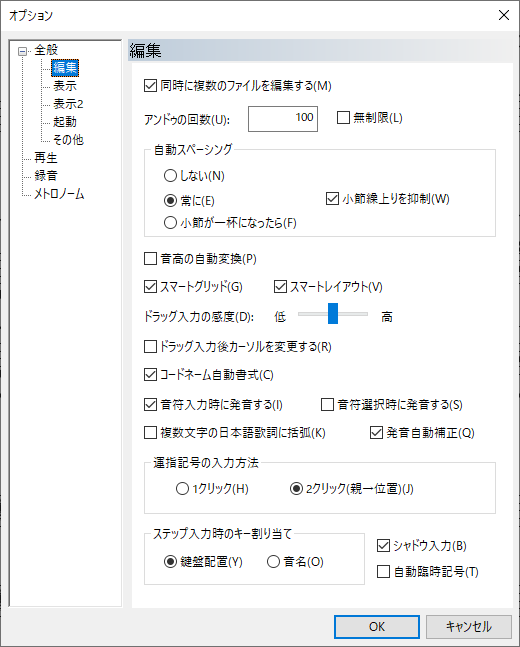This screenshot has height=647, width=520.
Task: Open メトロノーム settings in tree
Action: point(59,194)
